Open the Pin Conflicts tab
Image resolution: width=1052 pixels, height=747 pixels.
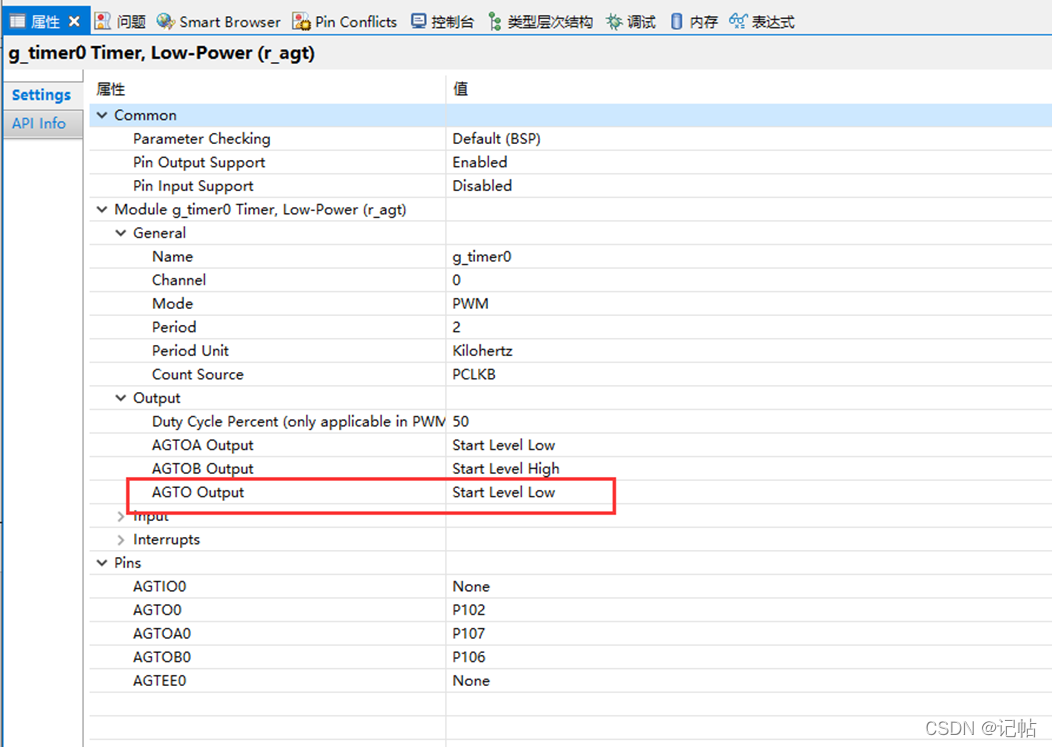point(356,21)
